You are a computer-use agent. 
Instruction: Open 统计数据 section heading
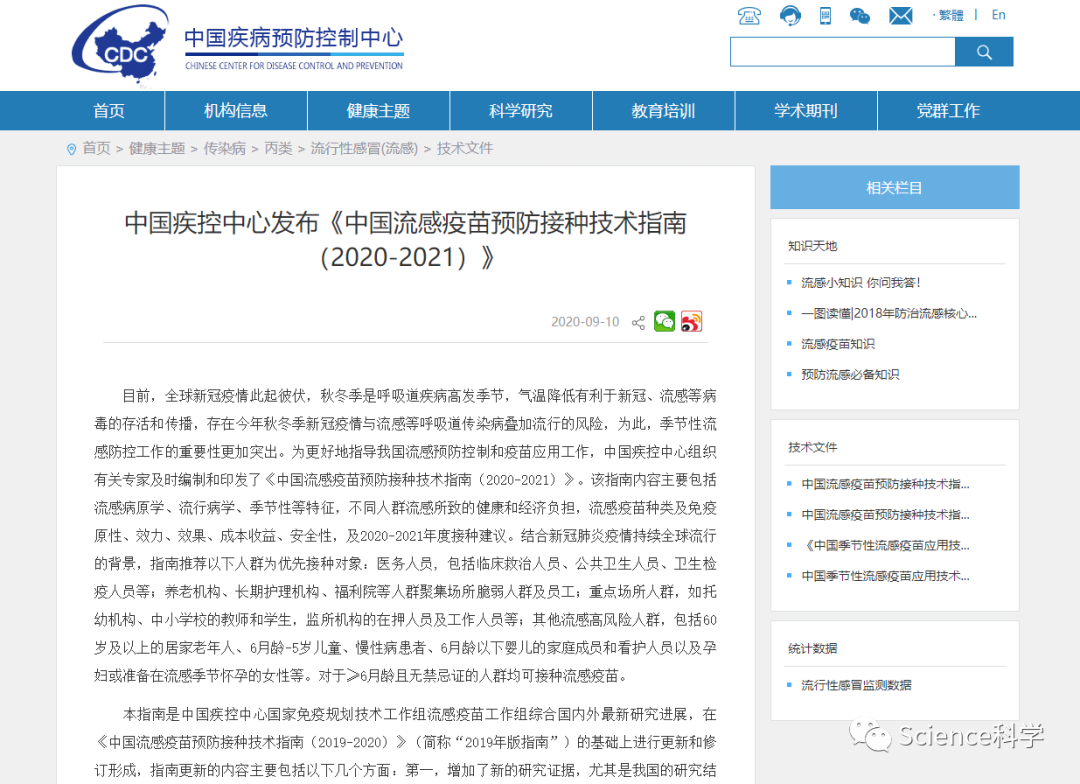(x=813, y=648)
